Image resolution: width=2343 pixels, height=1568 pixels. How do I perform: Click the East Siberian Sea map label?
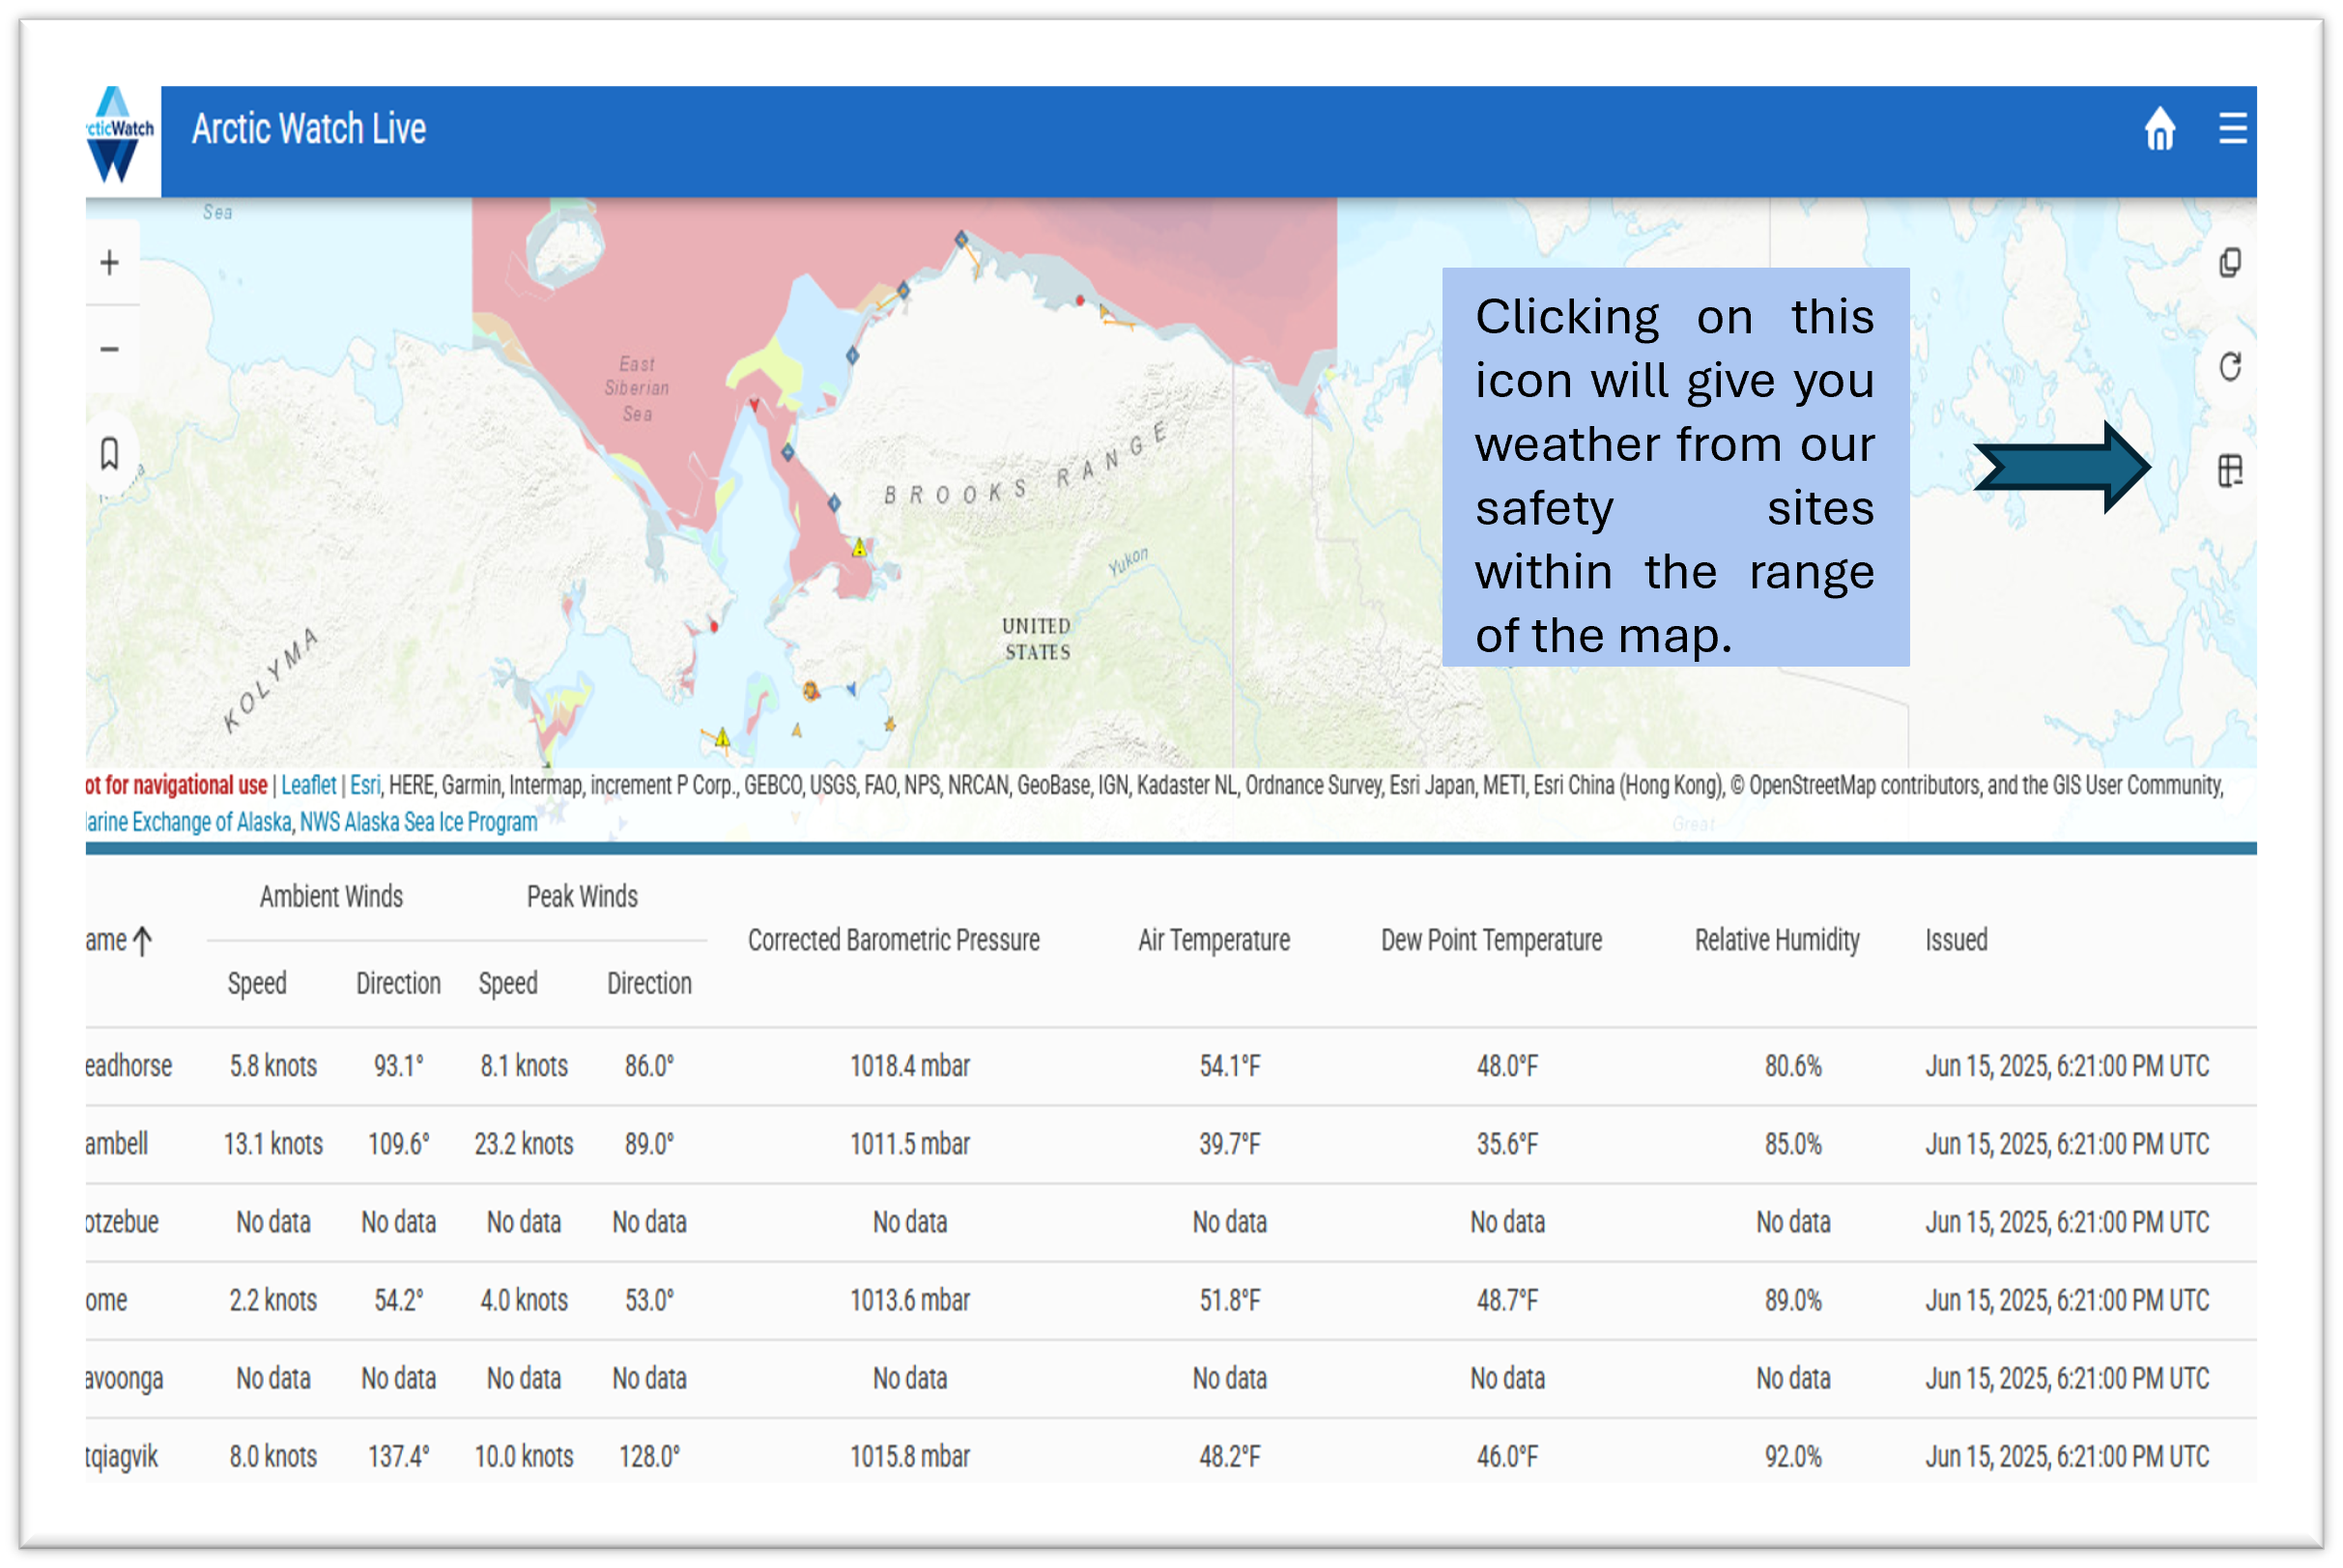pyautogui.click(x=637, y=389)
